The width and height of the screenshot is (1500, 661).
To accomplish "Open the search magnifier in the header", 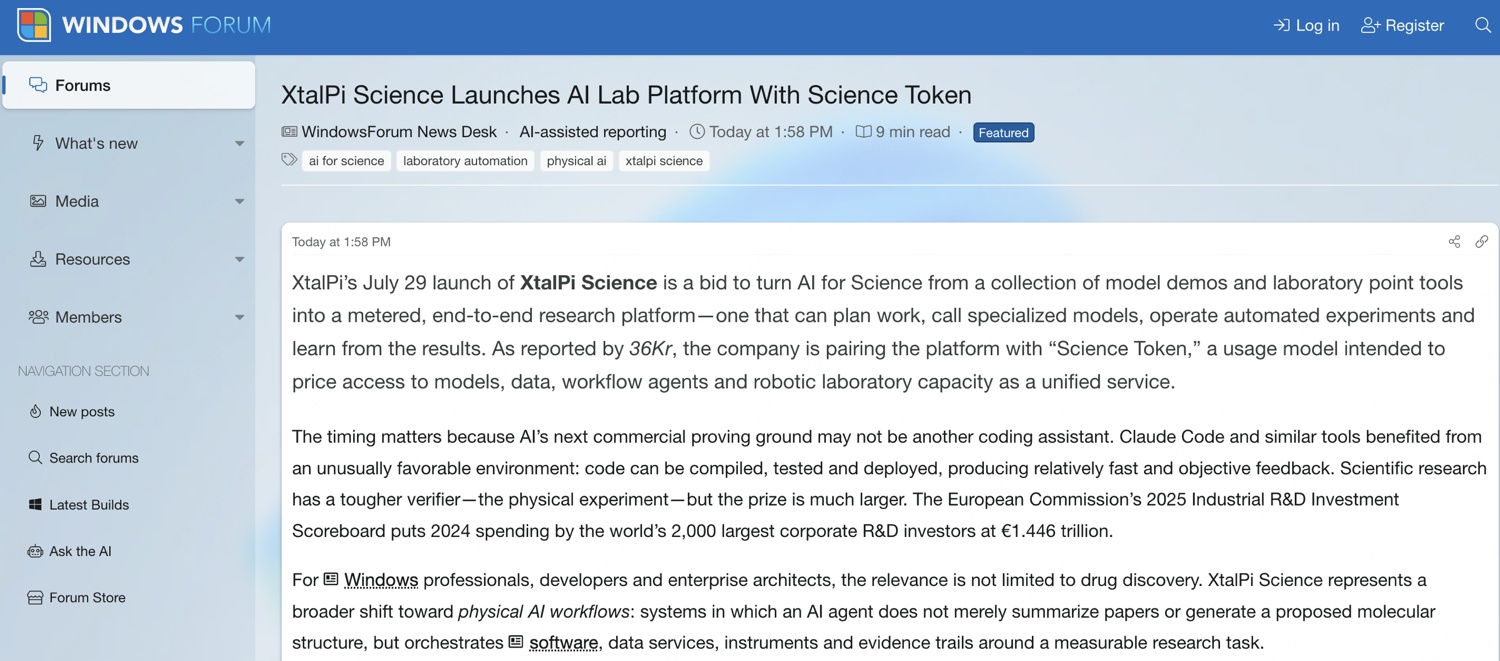I will [1483, 25].
